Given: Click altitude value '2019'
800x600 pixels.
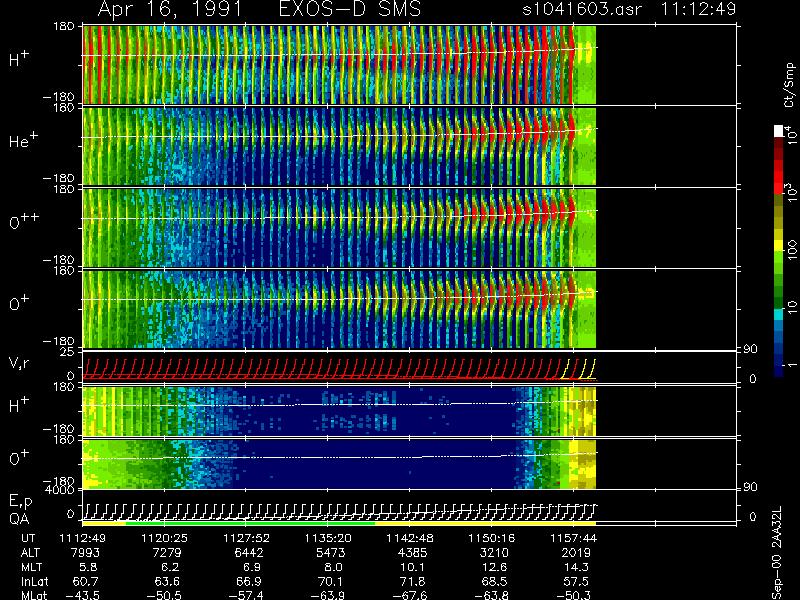Looking at the screenshot, I should click(x=576, y=553).
